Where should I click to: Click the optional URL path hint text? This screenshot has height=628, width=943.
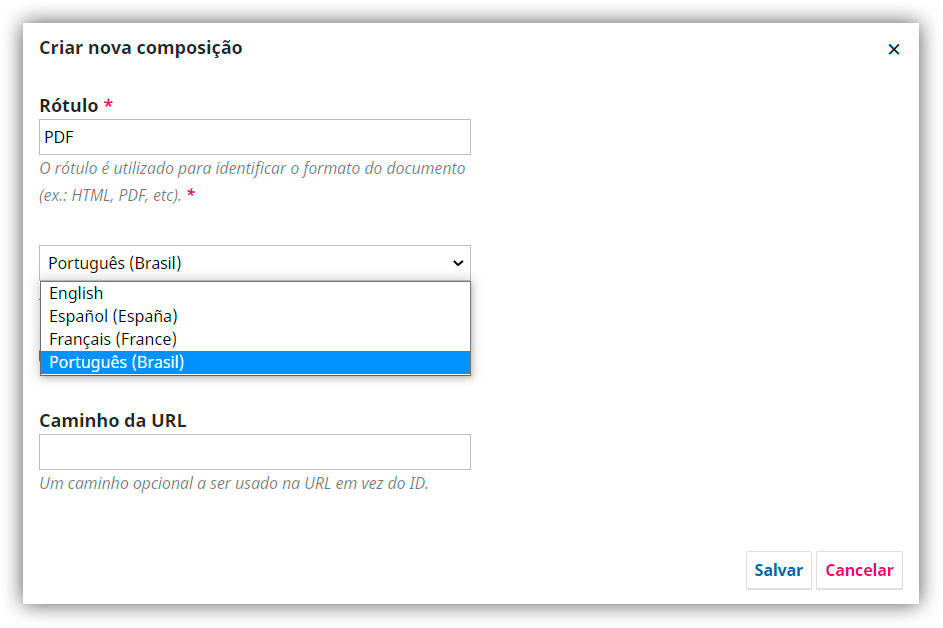[234, 484]
